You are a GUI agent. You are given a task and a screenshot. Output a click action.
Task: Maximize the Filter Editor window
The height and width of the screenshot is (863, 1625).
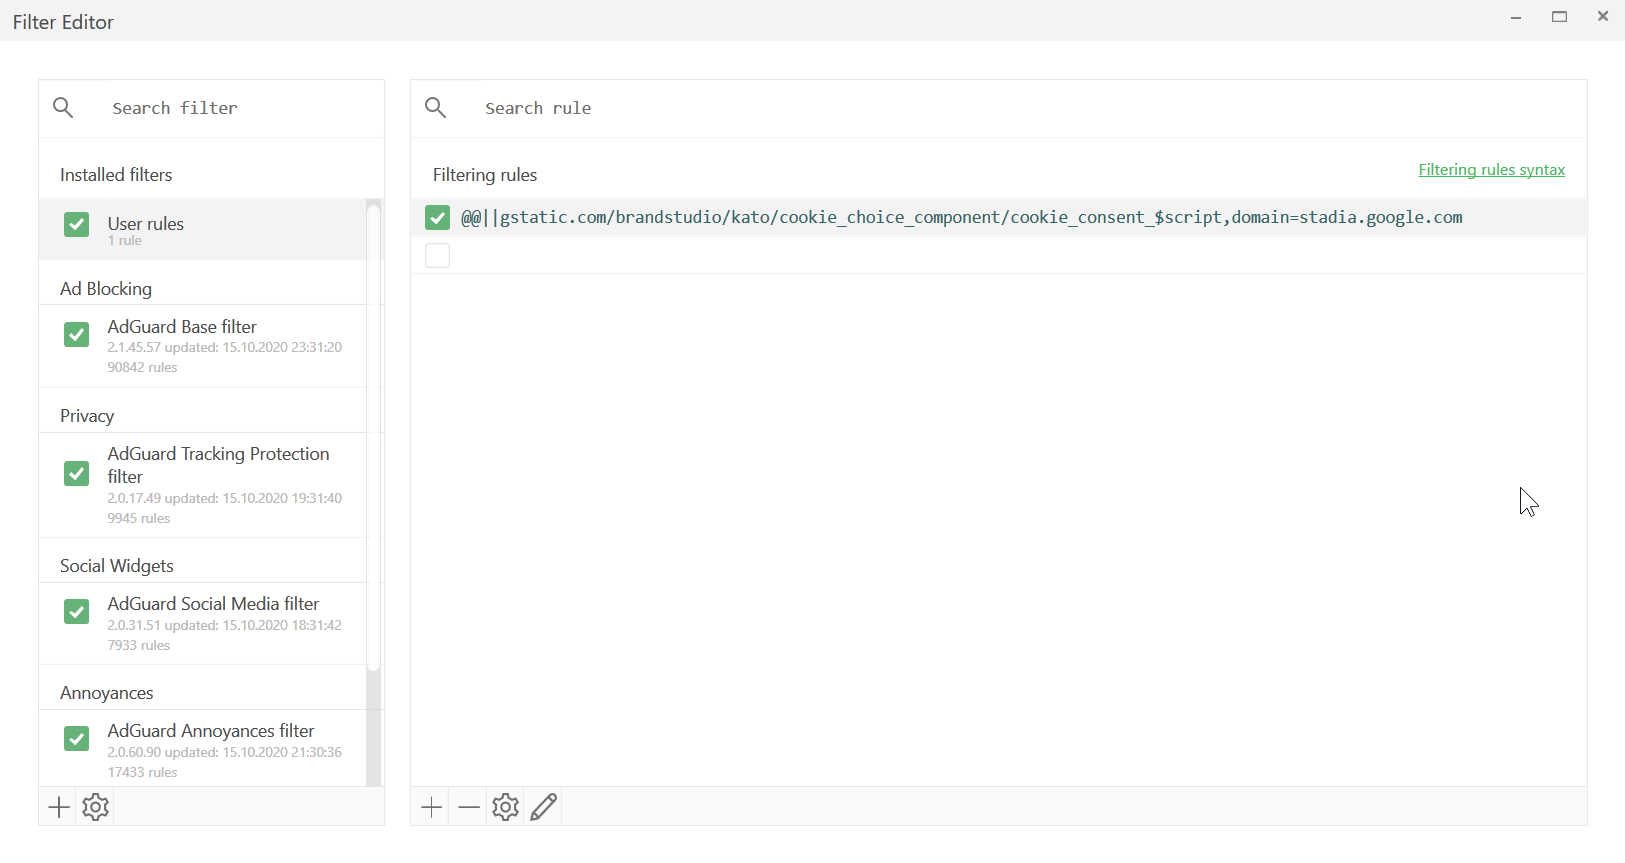[1561, 17]
